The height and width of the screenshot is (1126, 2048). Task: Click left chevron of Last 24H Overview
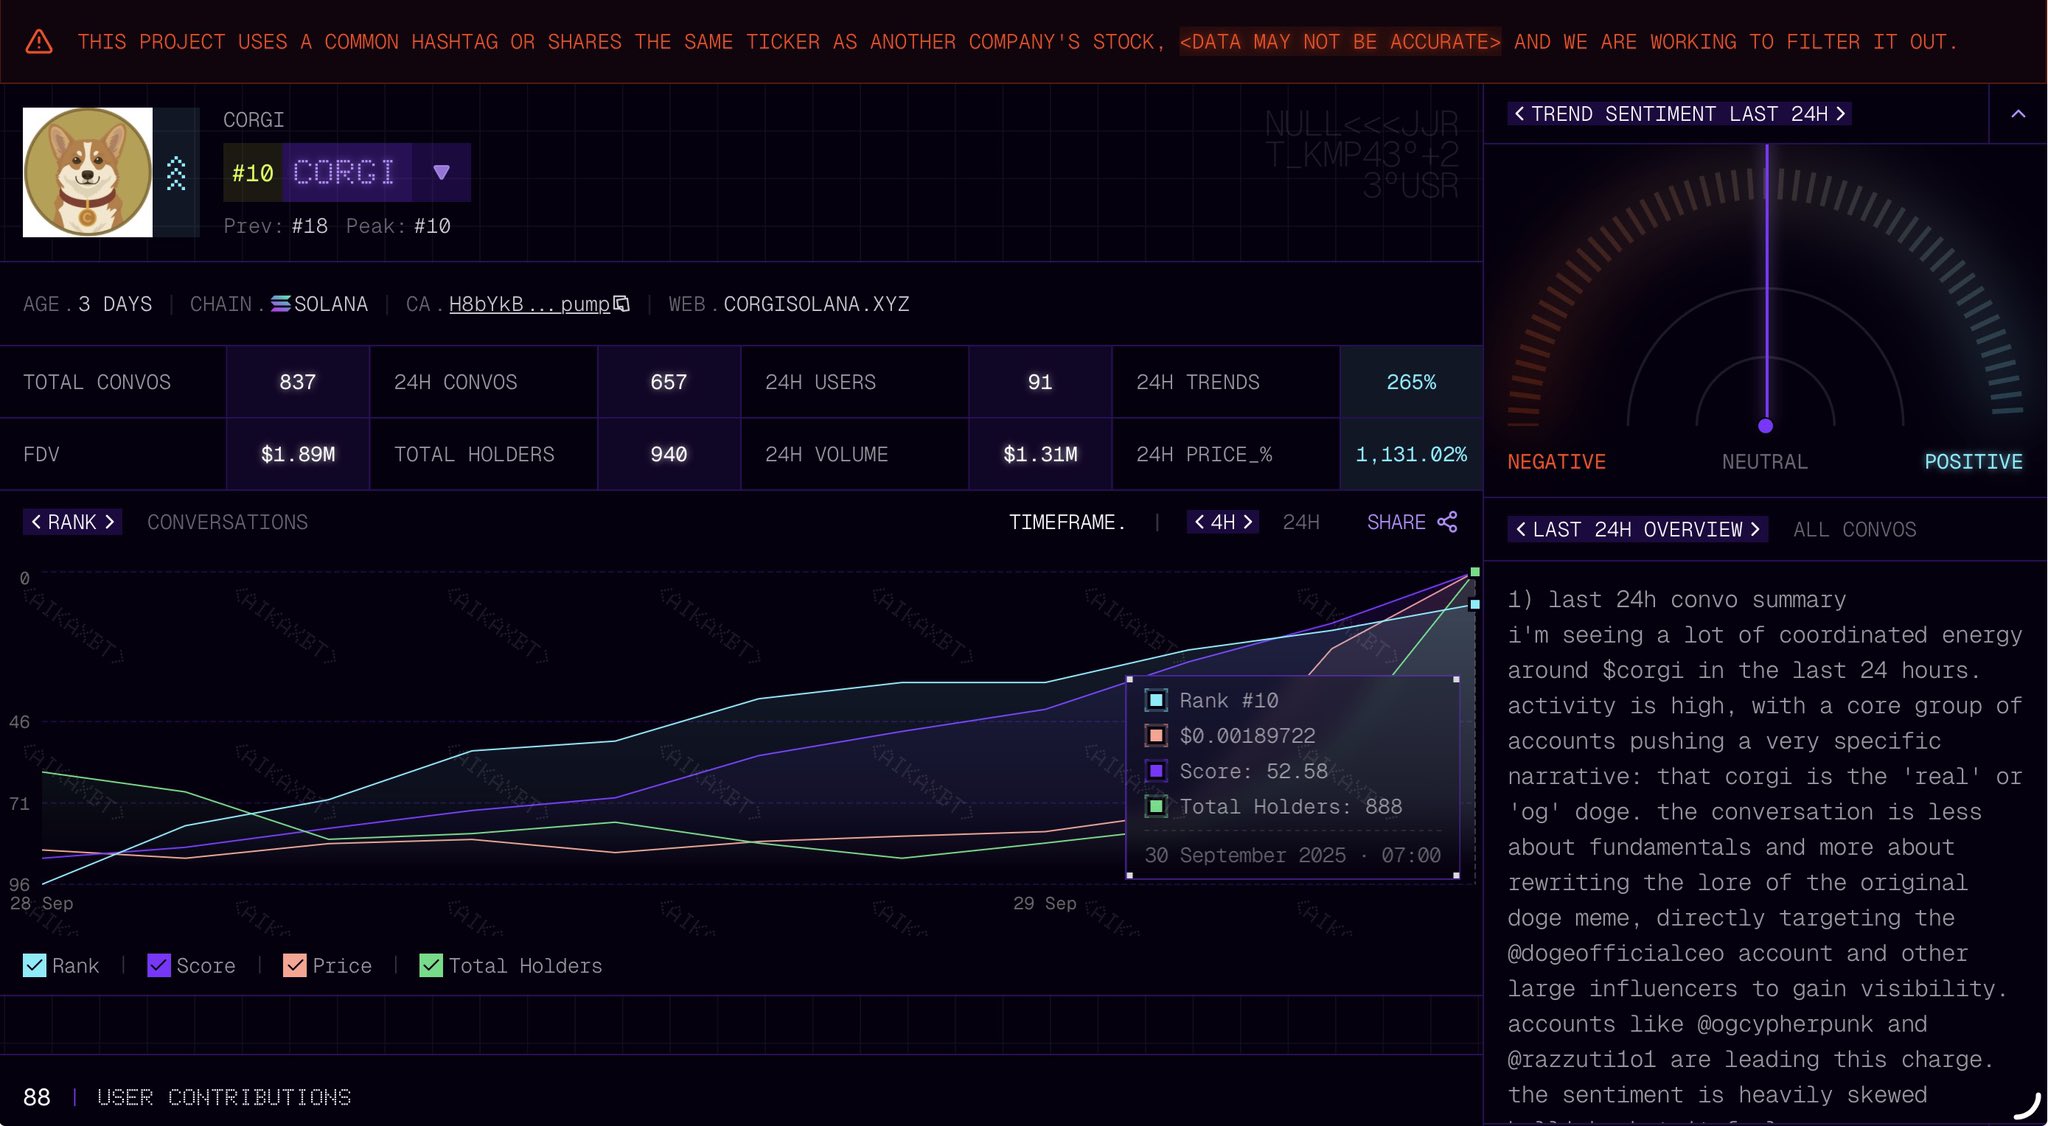tap(1521, 529)
